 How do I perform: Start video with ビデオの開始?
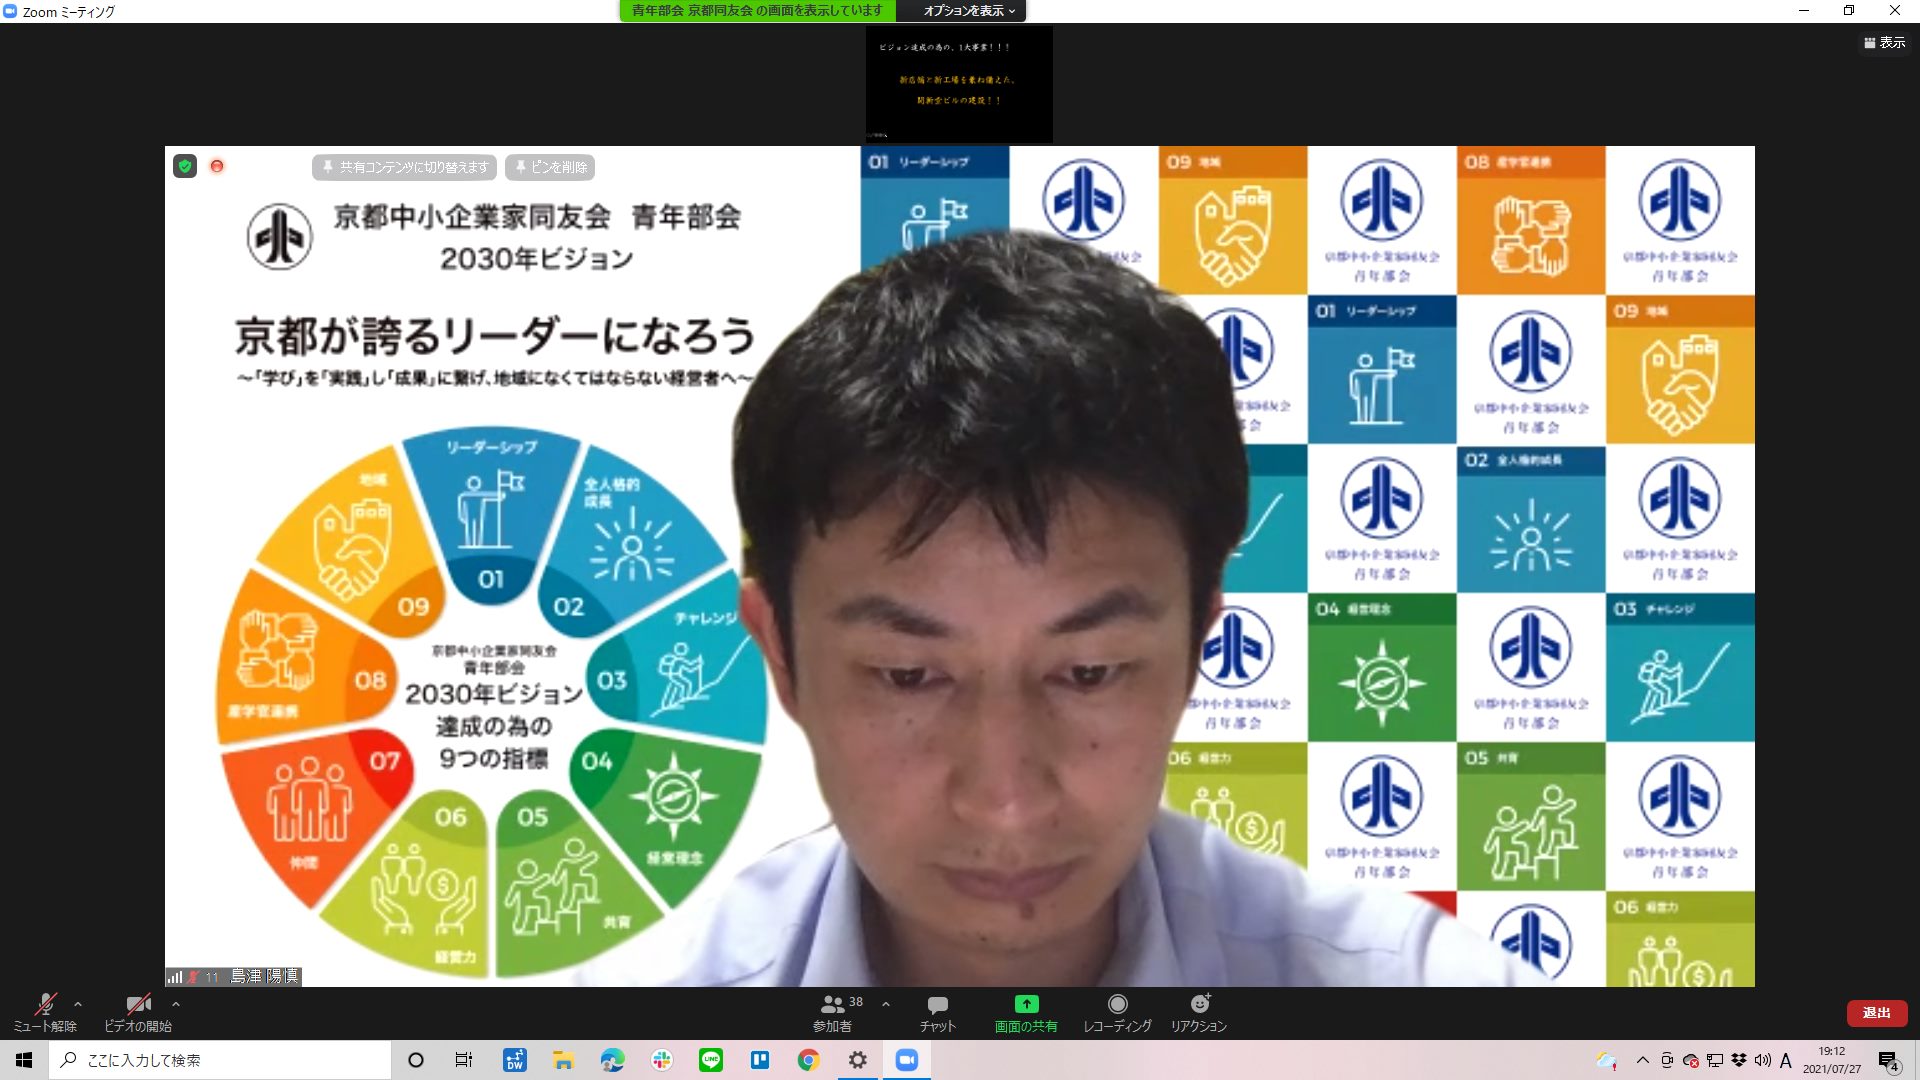tap(138, 1012)
